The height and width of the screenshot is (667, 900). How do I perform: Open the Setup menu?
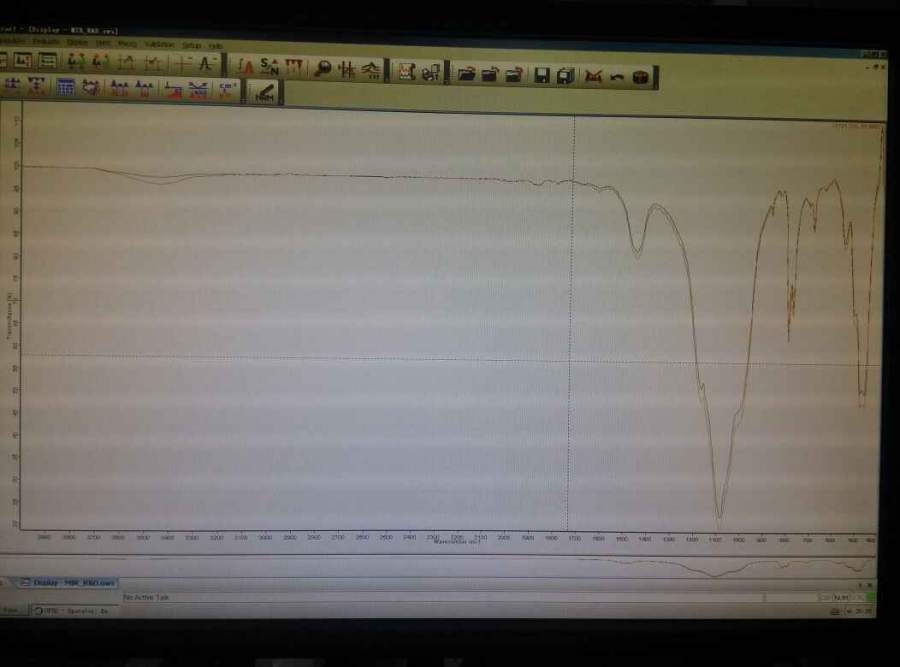click(191, 45)
